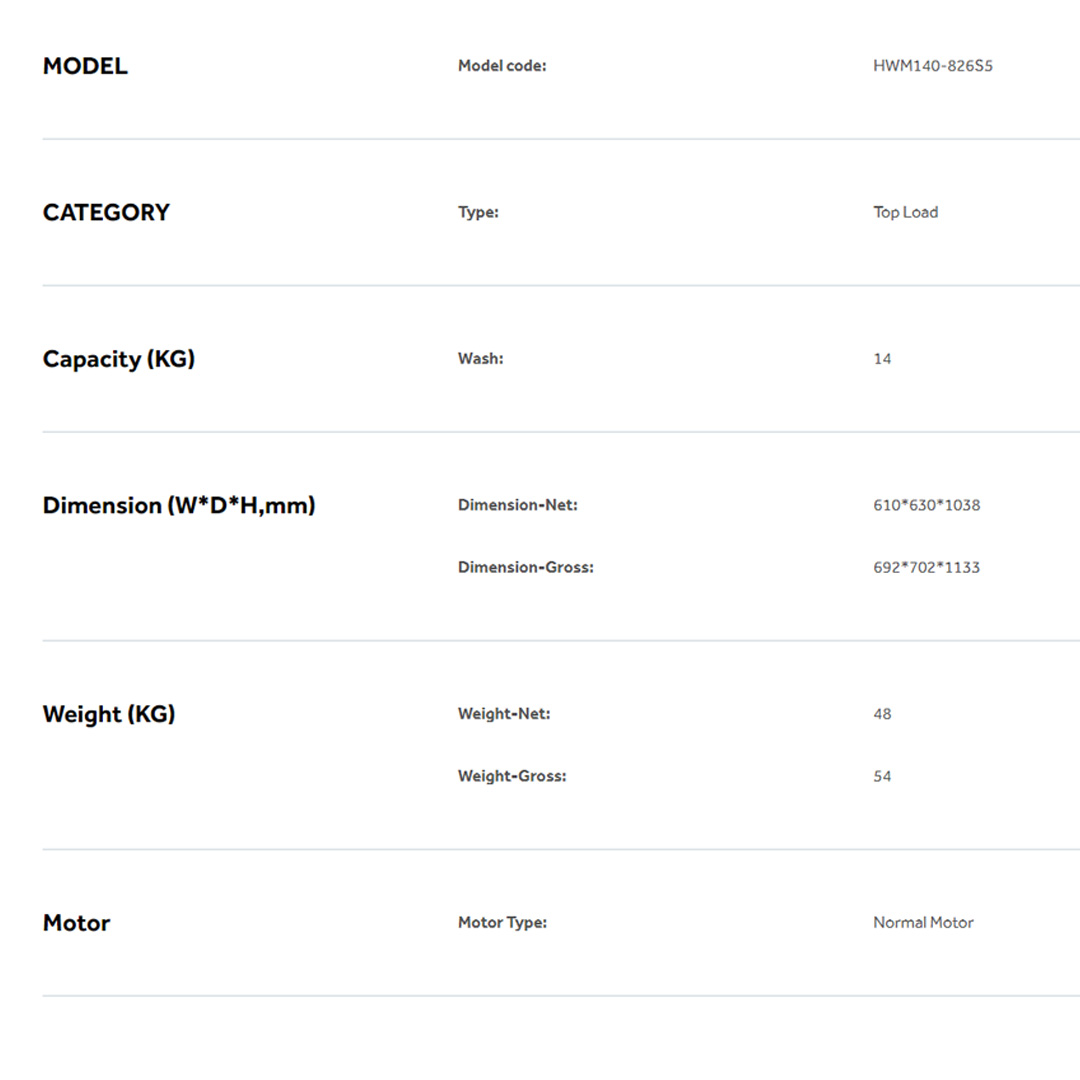Click the wash capacity value 14

click(882, 359)
